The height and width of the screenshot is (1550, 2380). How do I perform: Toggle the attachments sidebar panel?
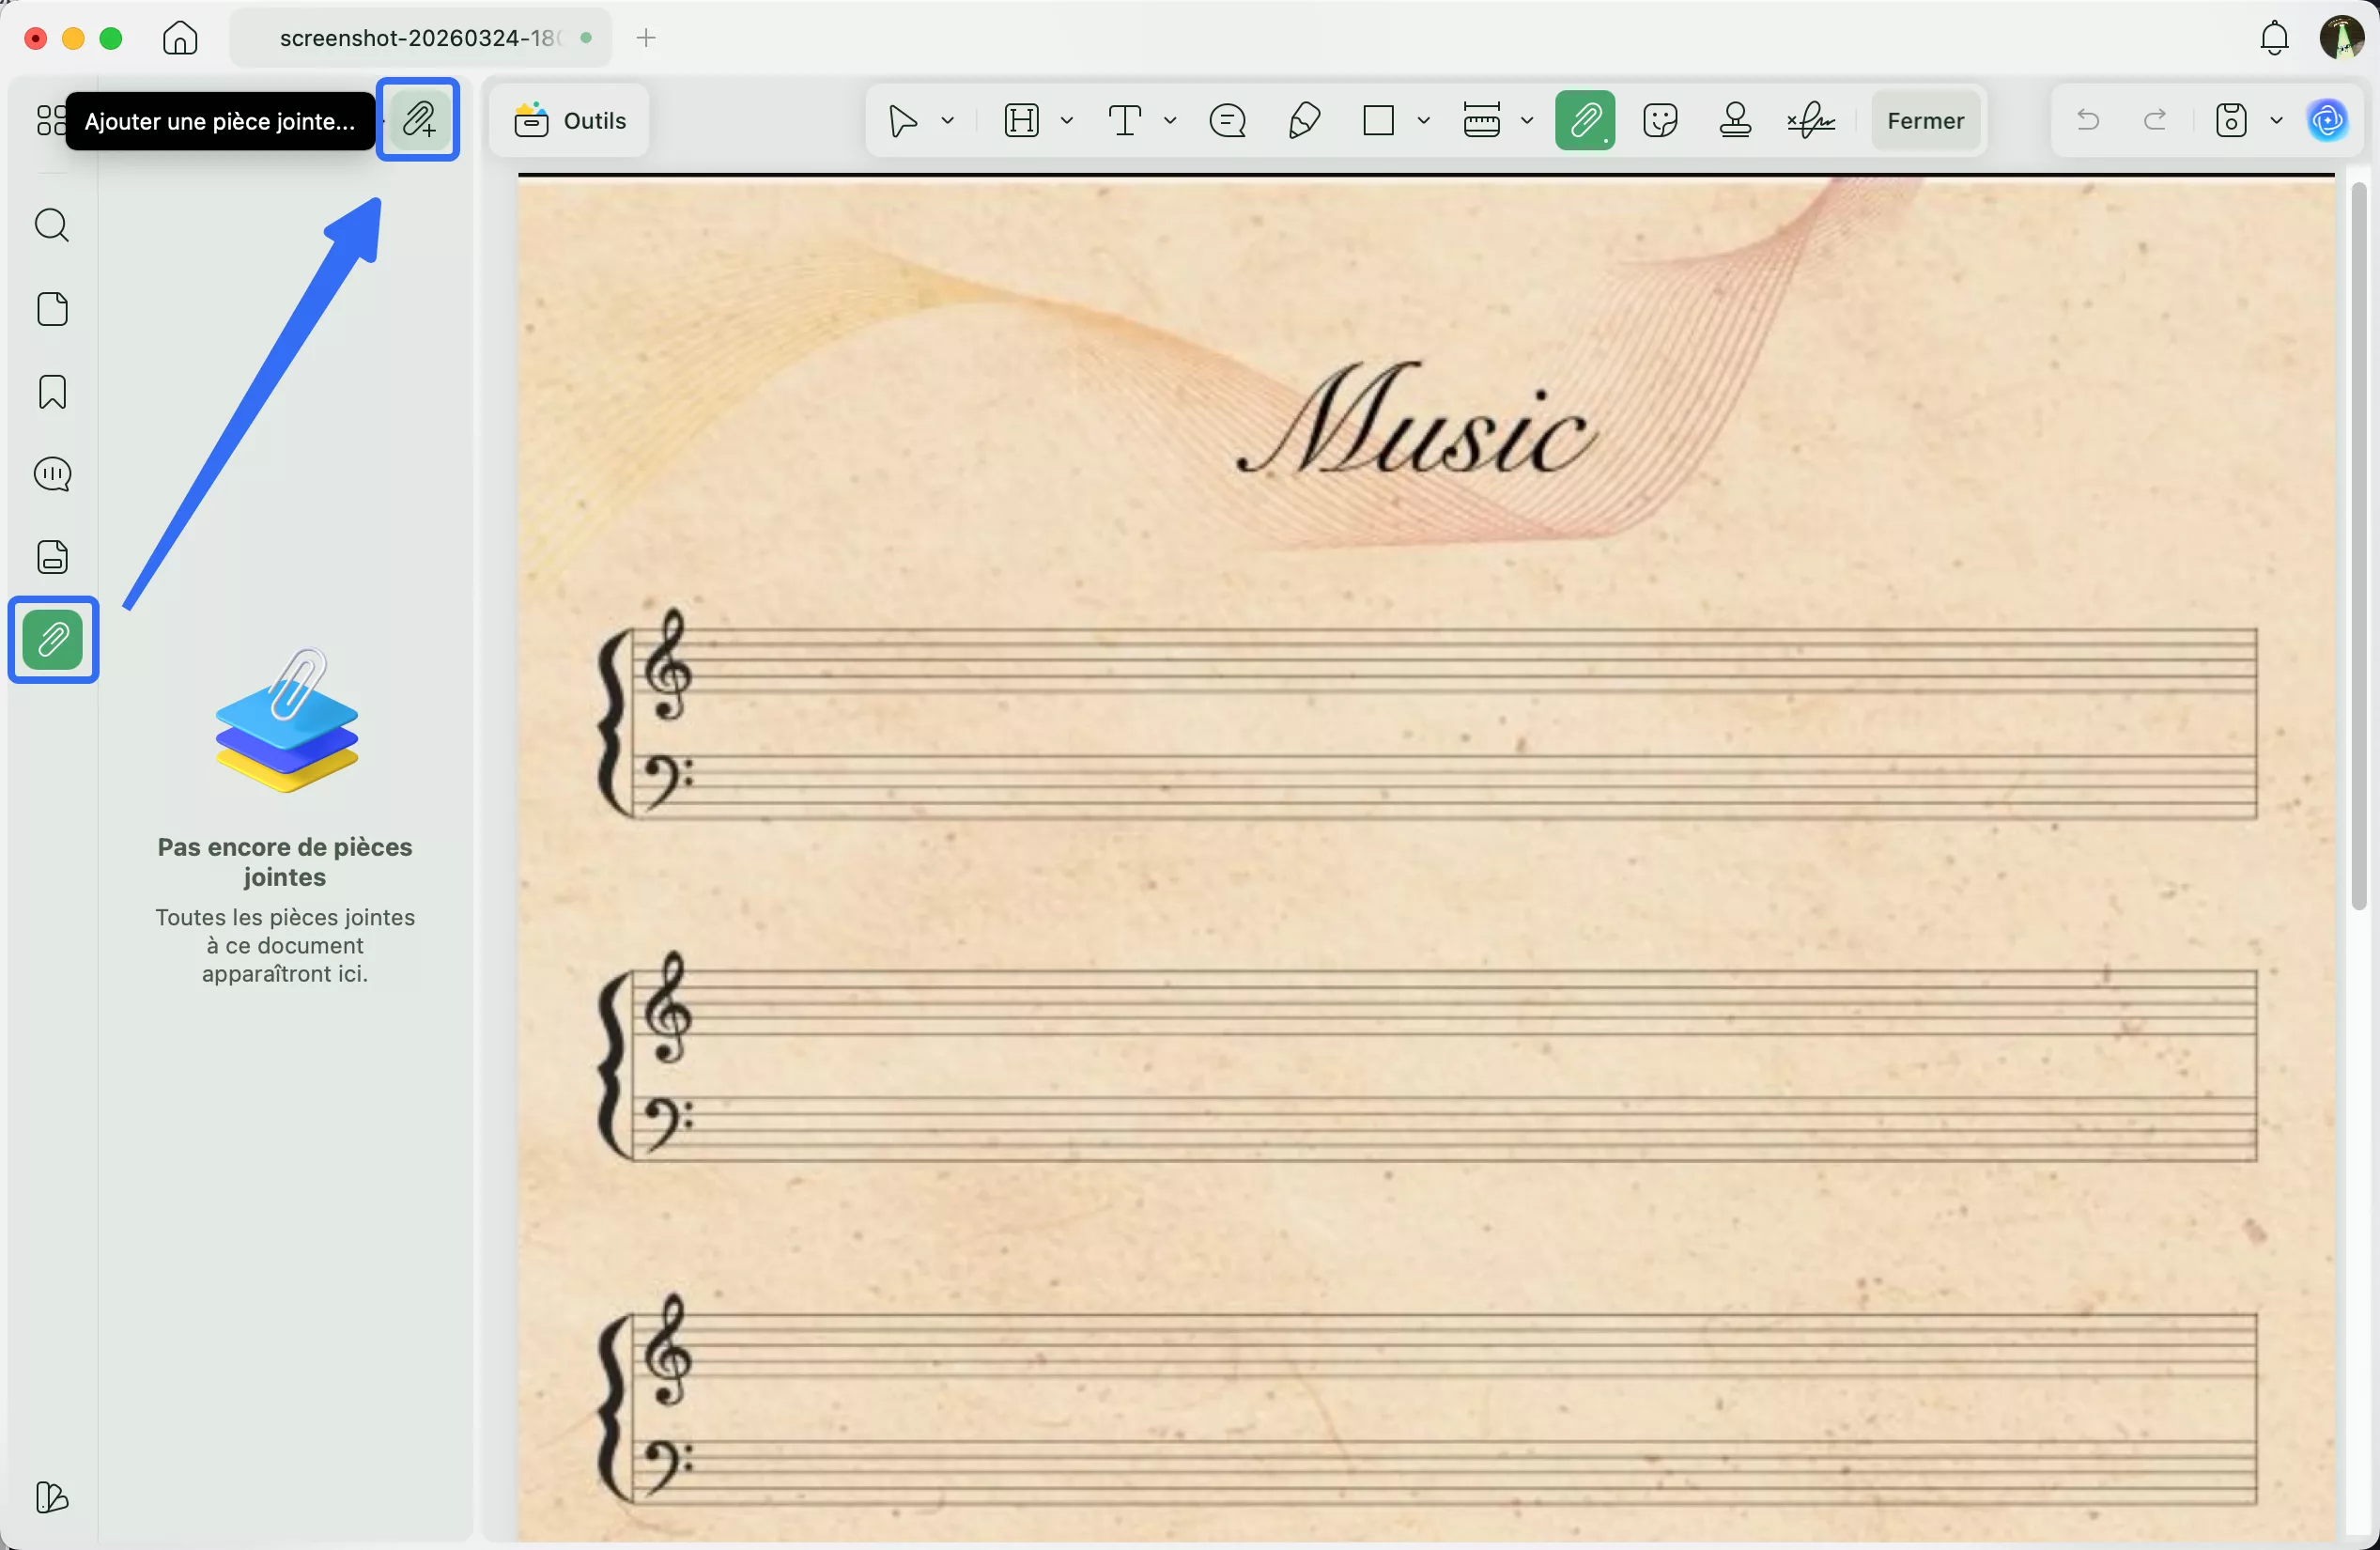pos(52,640)
